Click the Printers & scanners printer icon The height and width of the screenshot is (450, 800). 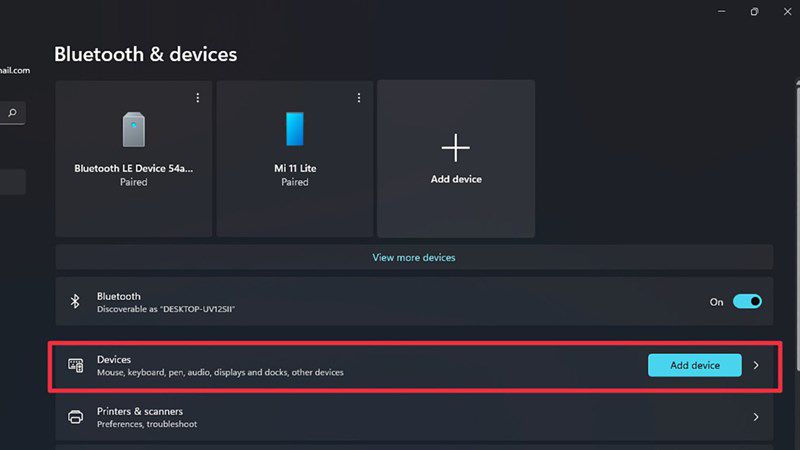pos(76,417)
